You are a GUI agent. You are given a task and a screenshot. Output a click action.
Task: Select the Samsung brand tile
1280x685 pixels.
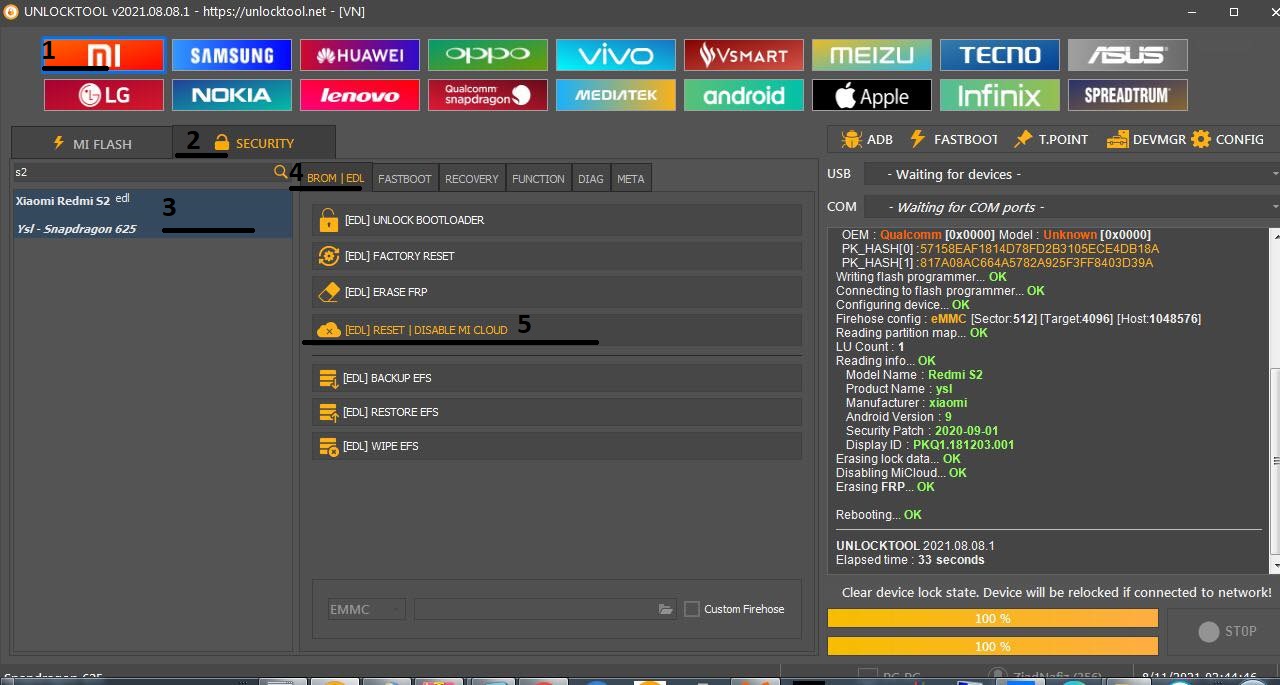(232, 55)
